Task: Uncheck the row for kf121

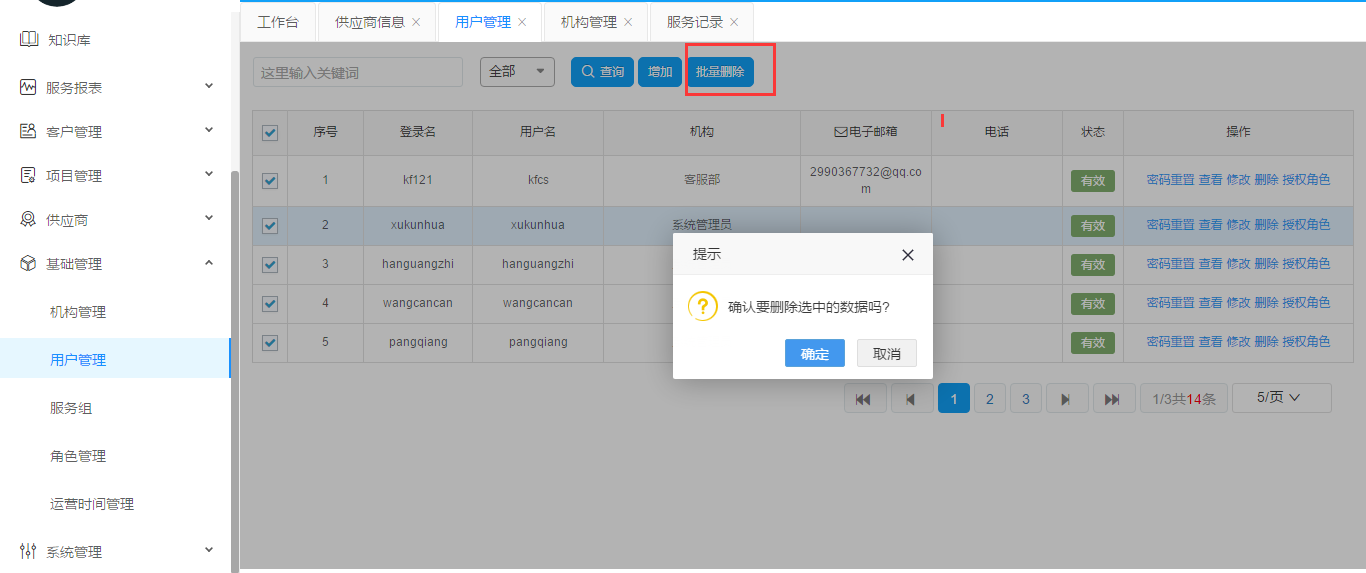Action: [x=270, y=181]
